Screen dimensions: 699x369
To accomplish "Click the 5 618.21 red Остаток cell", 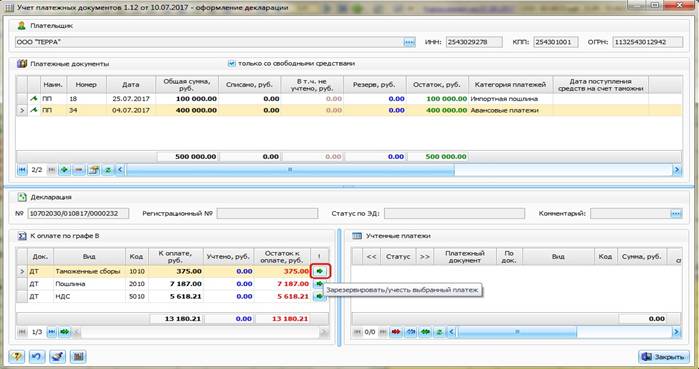I will pyautogui.click(x=282, y=296).
